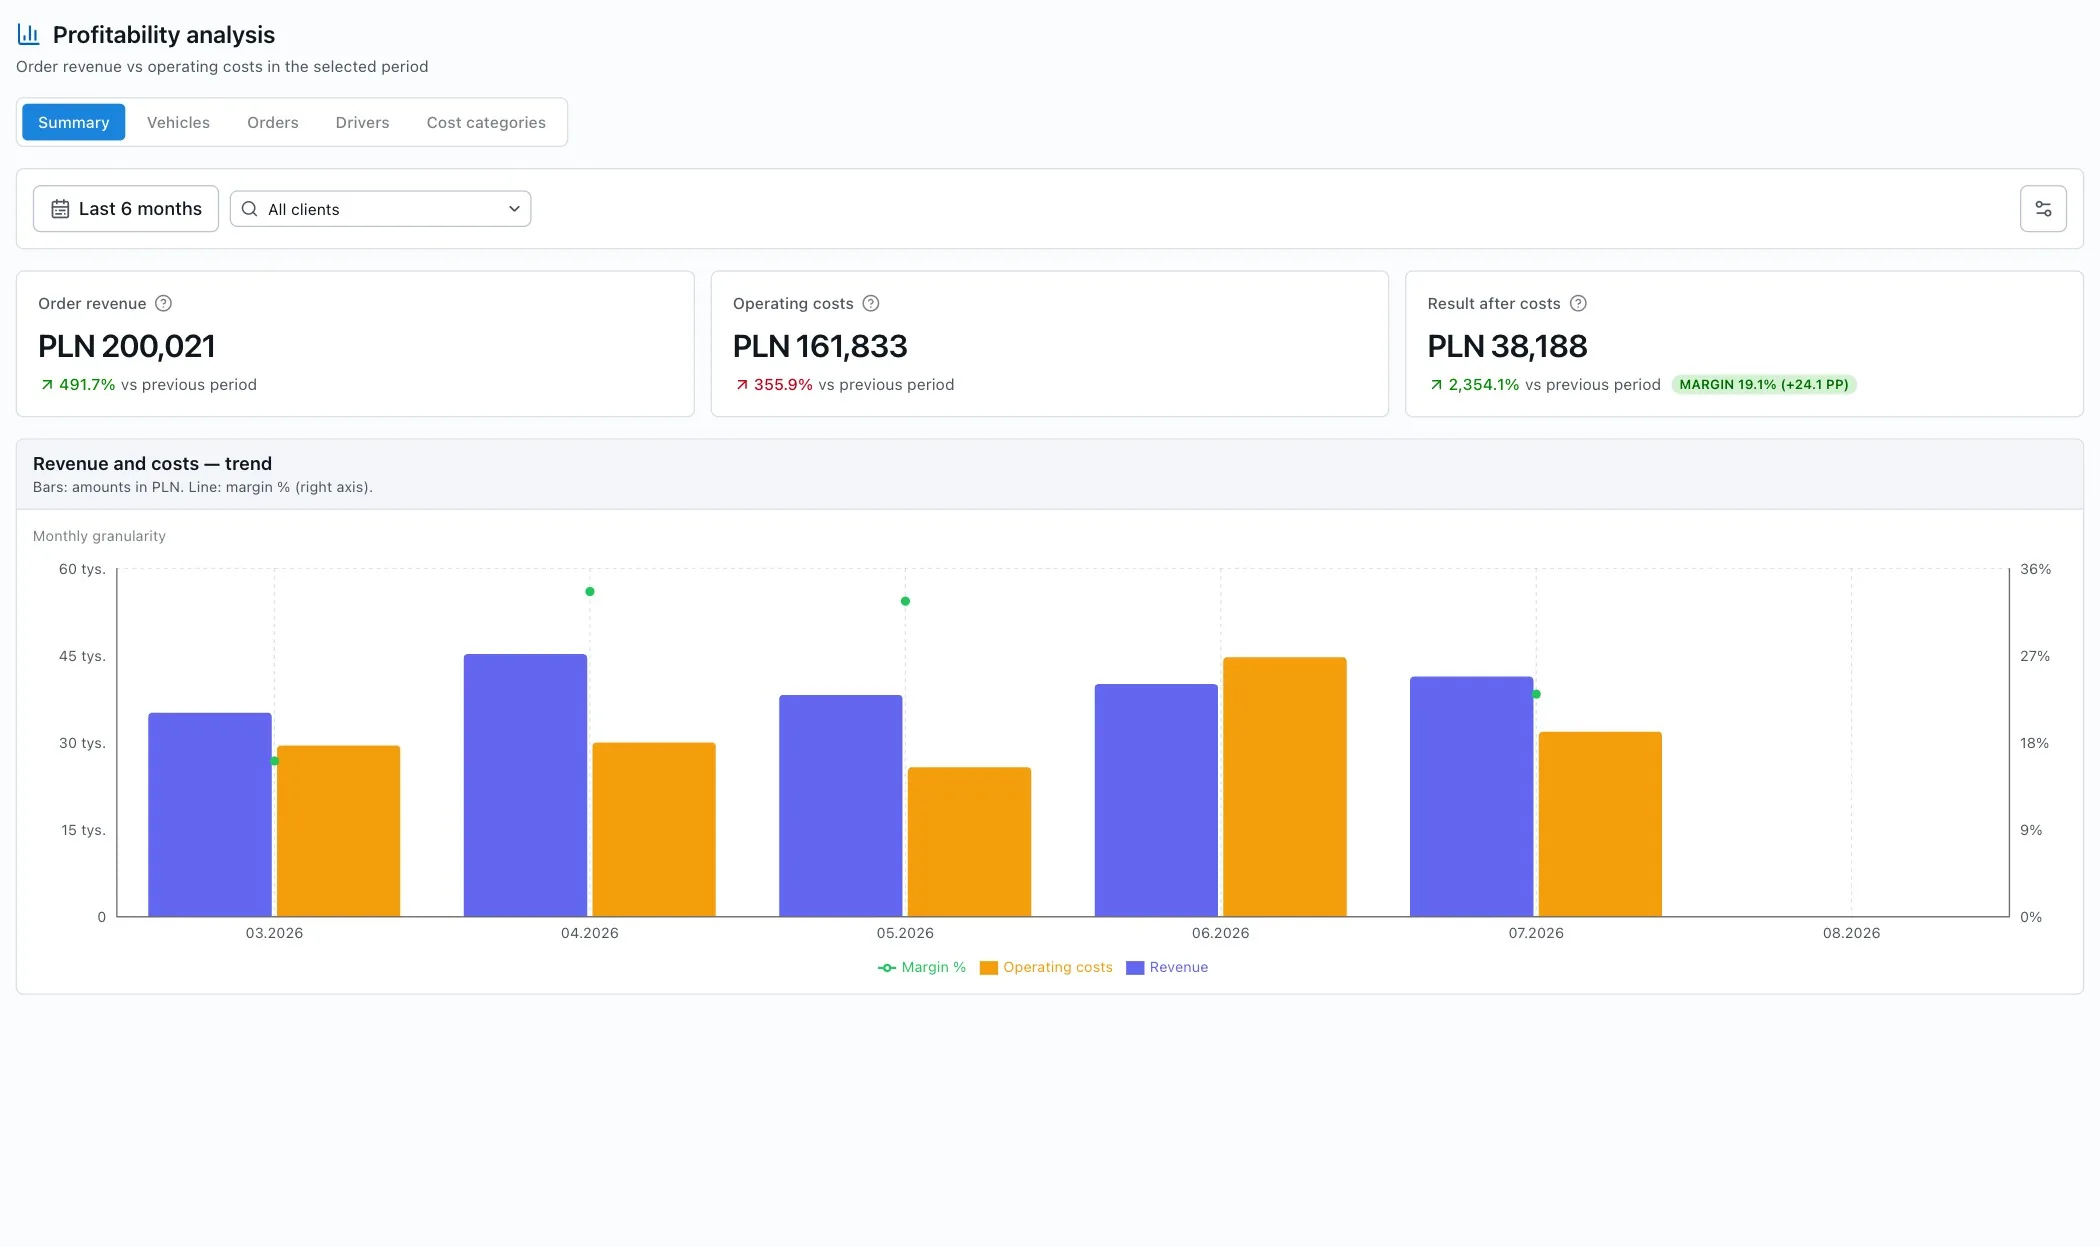Click the bar chart icon beside Profitability analysis
Viewport: 2100px width, 1247px height.
pyautogui.click(x=29, y=35)
